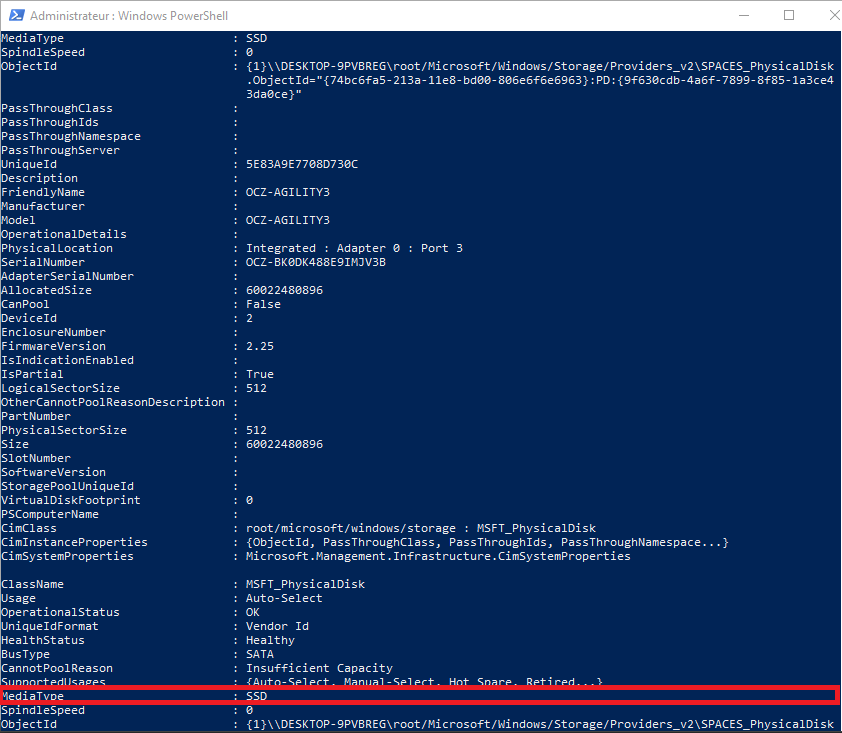
Task: Click the AdapterSerialNumber label
Action: 68,276
